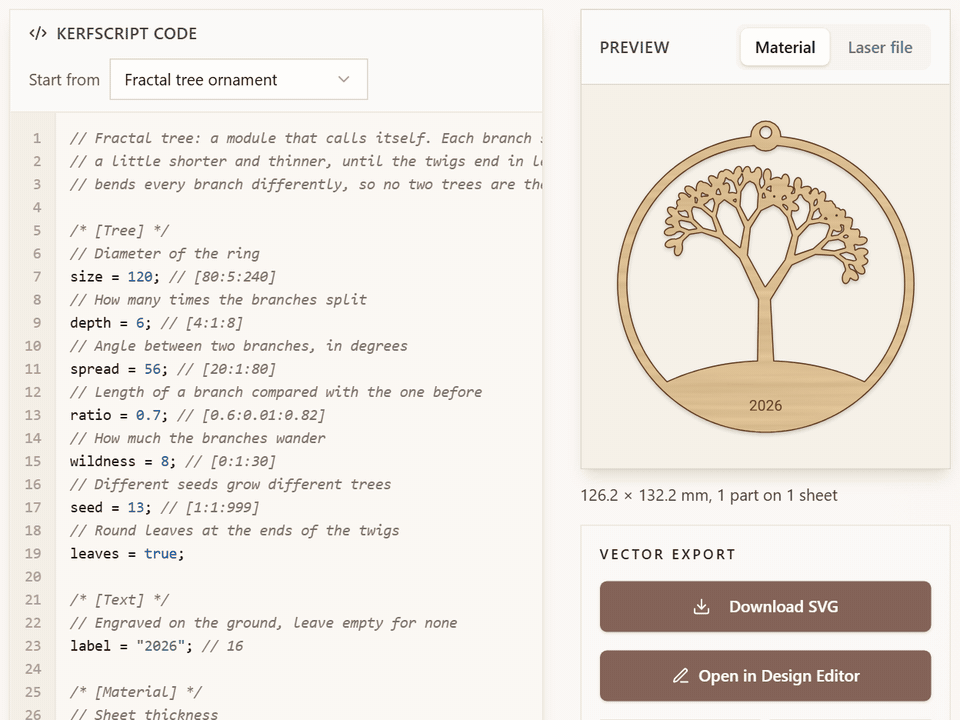Viewport: 960px width, 720px height.
Task: Click the chevron in Fractal tree ornament dropdown
Action: click(343, 80)
